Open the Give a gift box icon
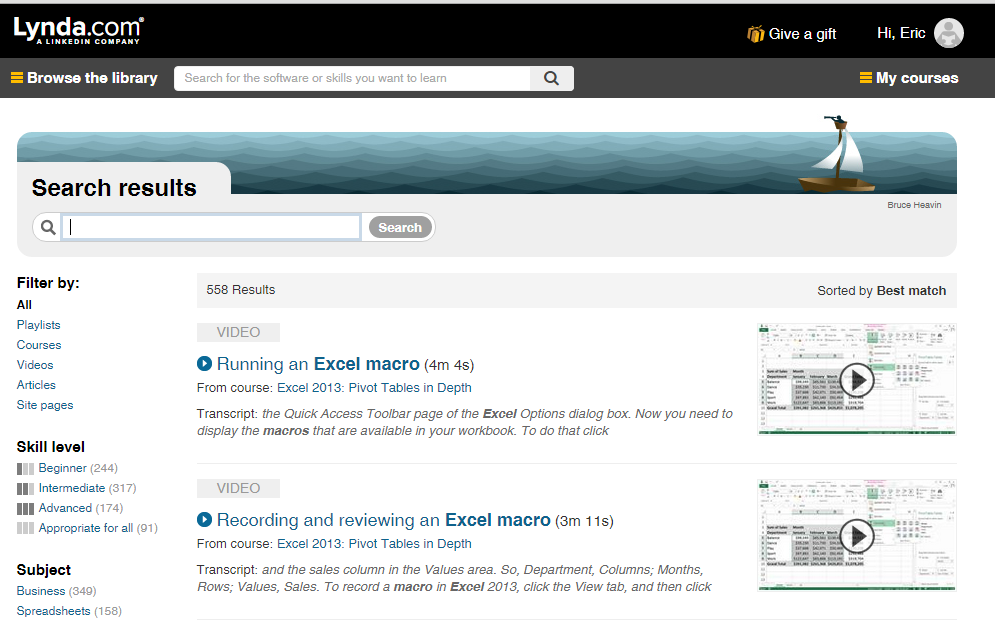Image resolution: width=995 pixels, height=622 pixels. (755, 34)
